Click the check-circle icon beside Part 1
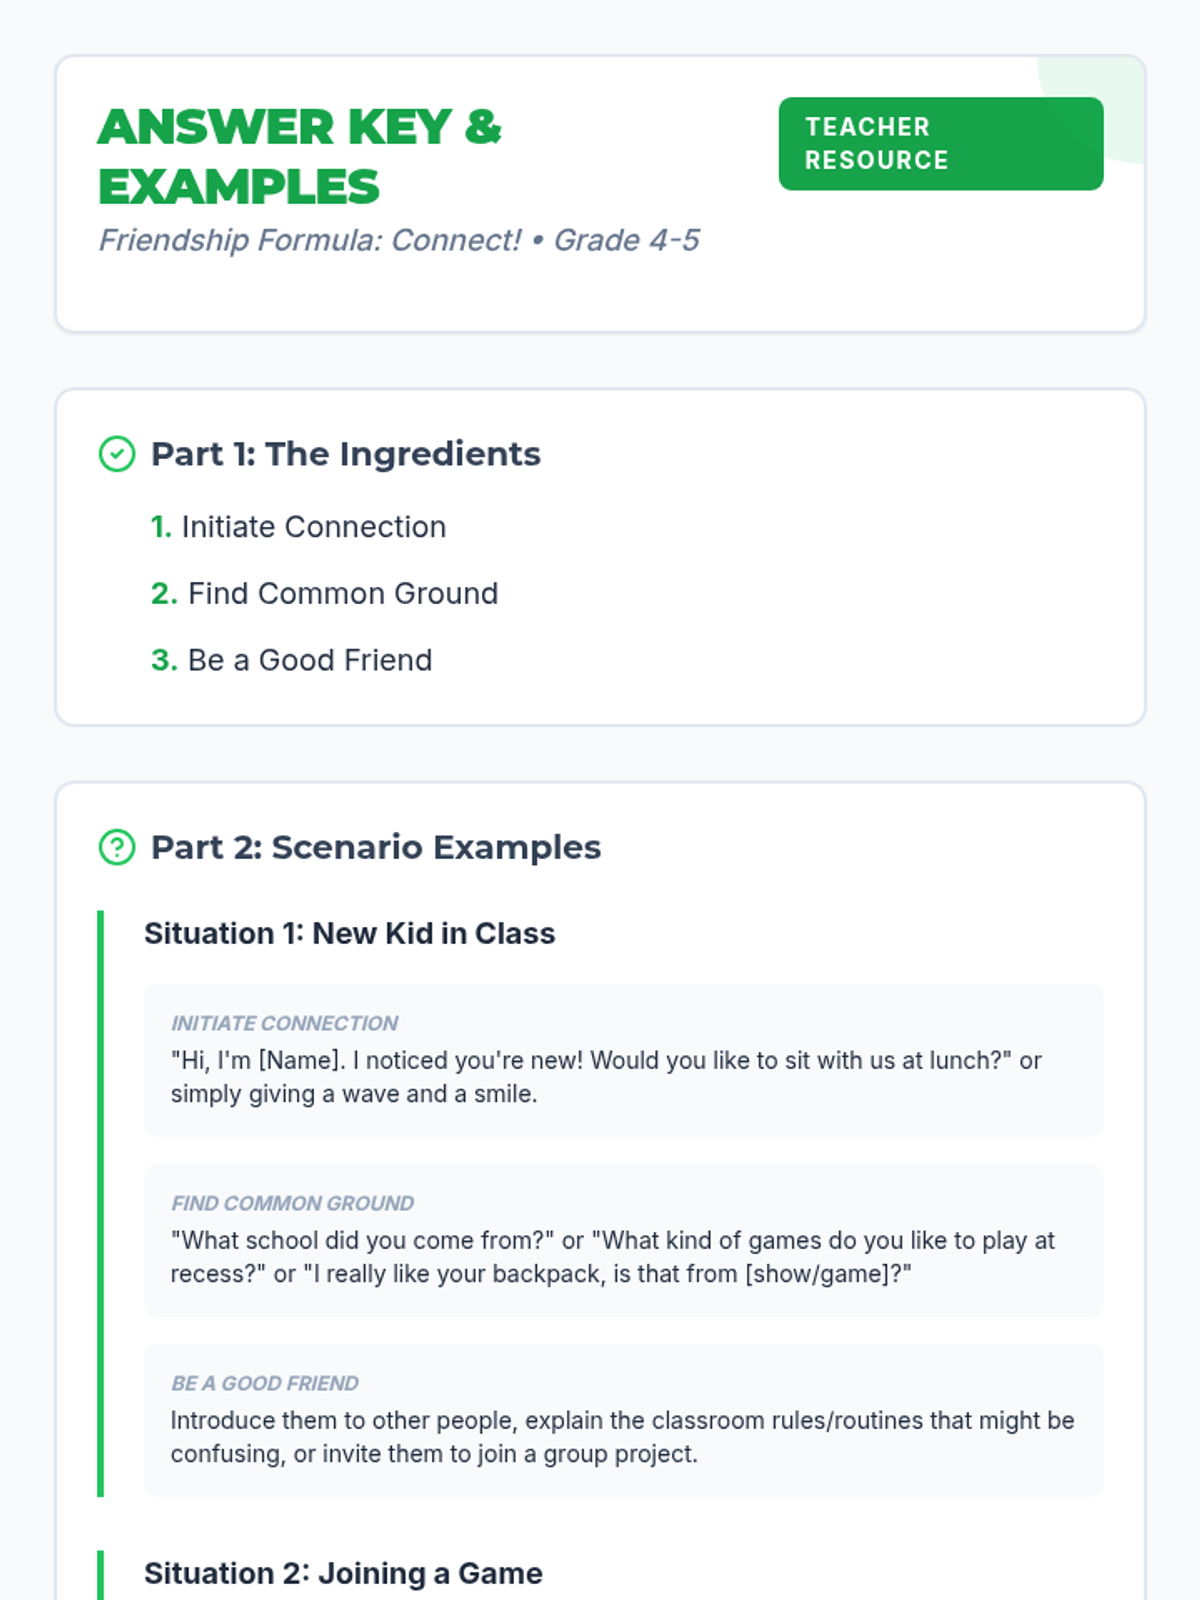 (117, 454)
